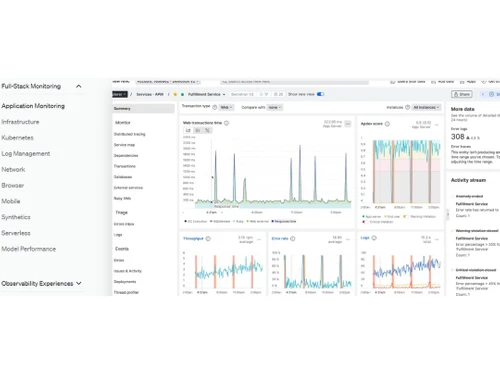Select third chart-type icon in Web transactions
500x375 pixels.
pyautogui.click(x=207, y=130)
